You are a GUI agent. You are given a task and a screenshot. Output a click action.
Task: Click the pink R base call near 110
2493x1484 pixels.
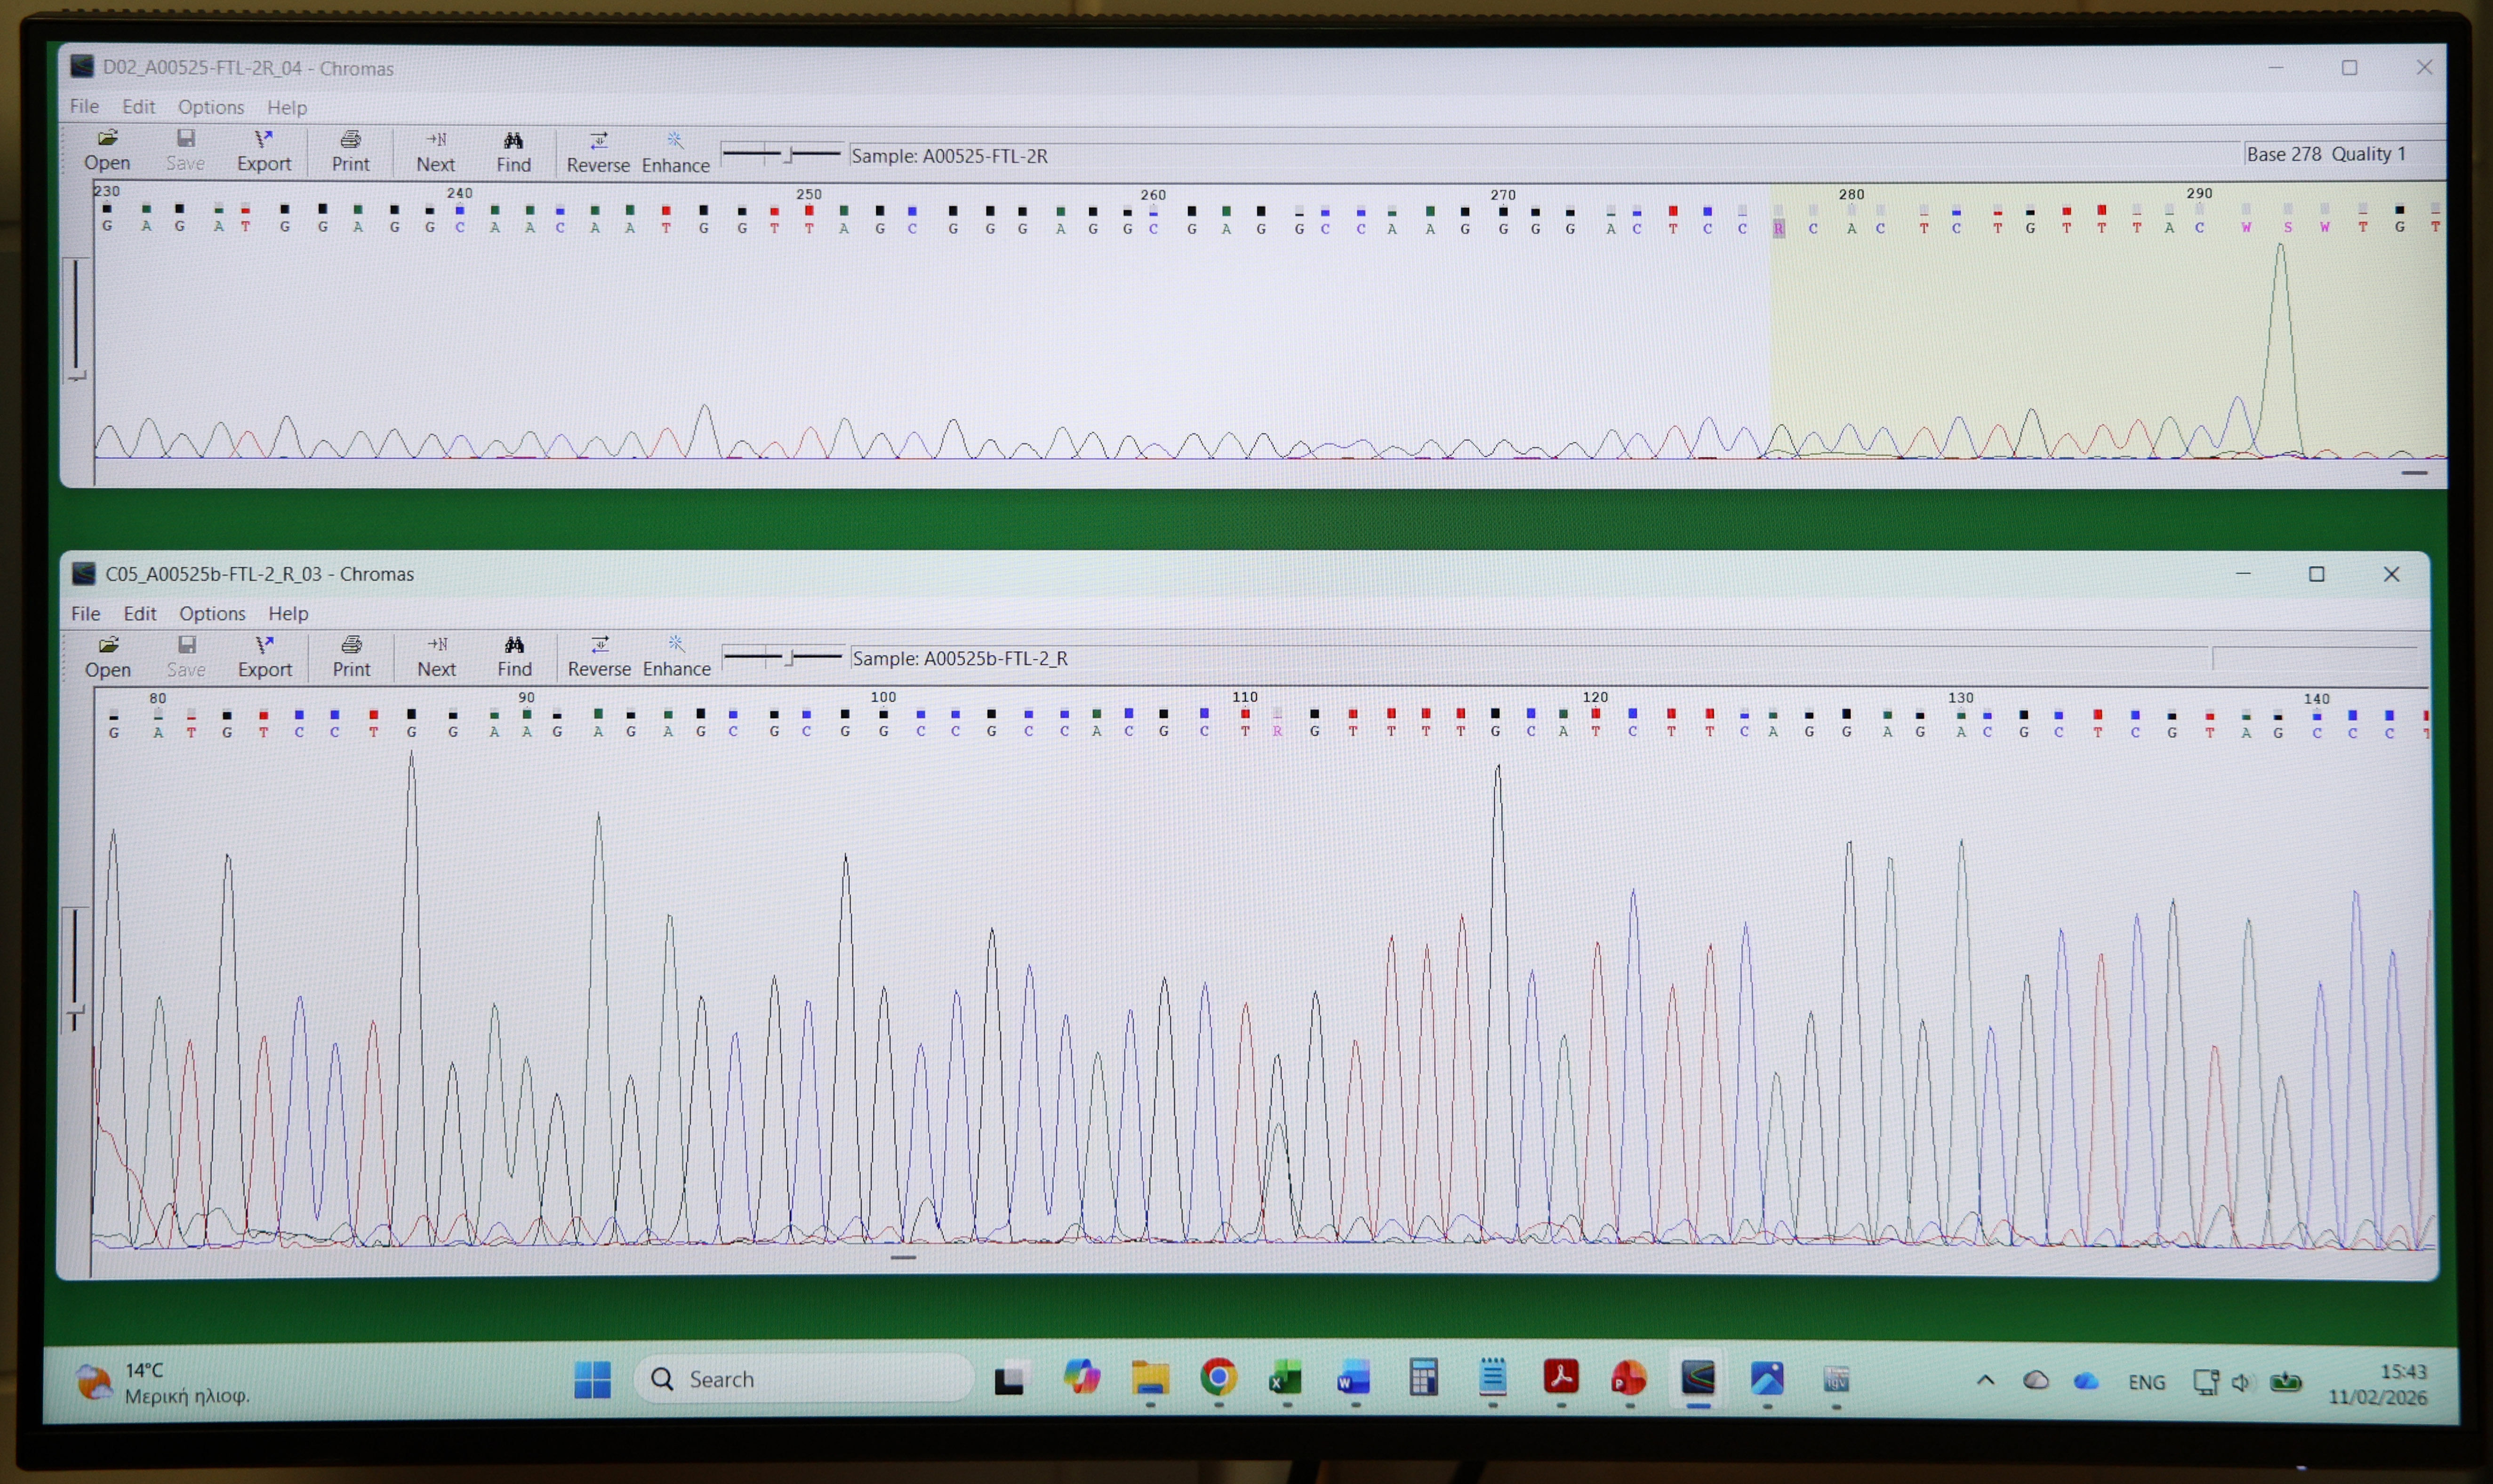[x=1277, y=731]
